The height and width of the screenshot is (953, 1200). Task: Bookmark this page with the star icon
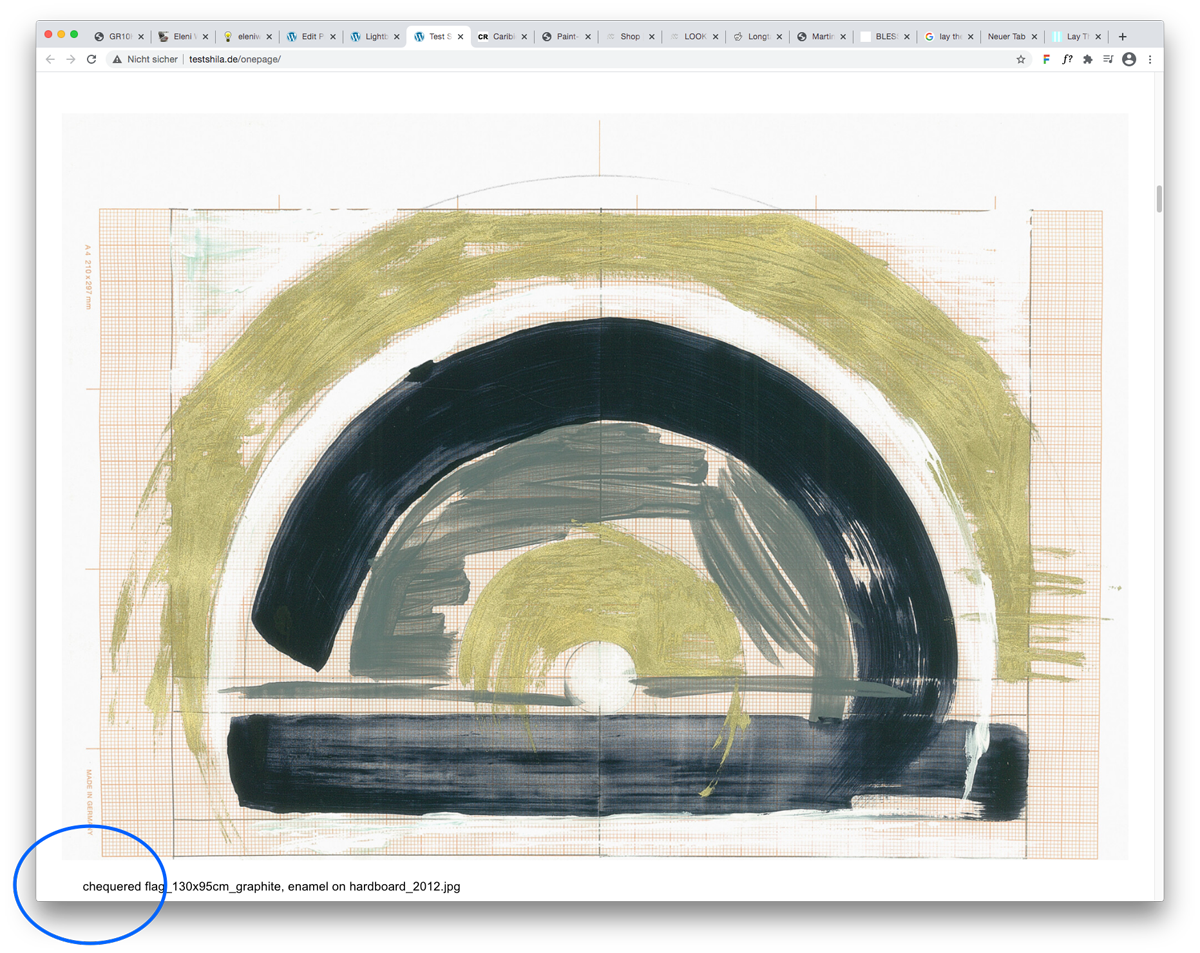[x=1021, y=60]
